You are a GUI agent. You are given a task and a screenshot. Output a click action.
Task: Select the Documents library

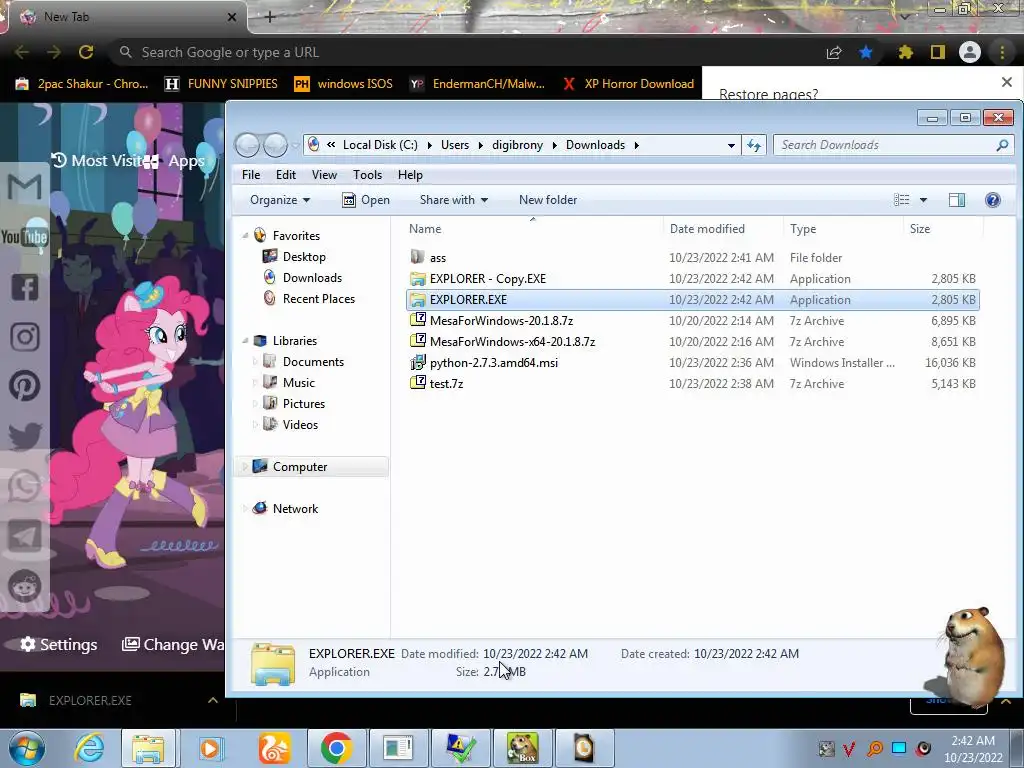pos(303,362)
